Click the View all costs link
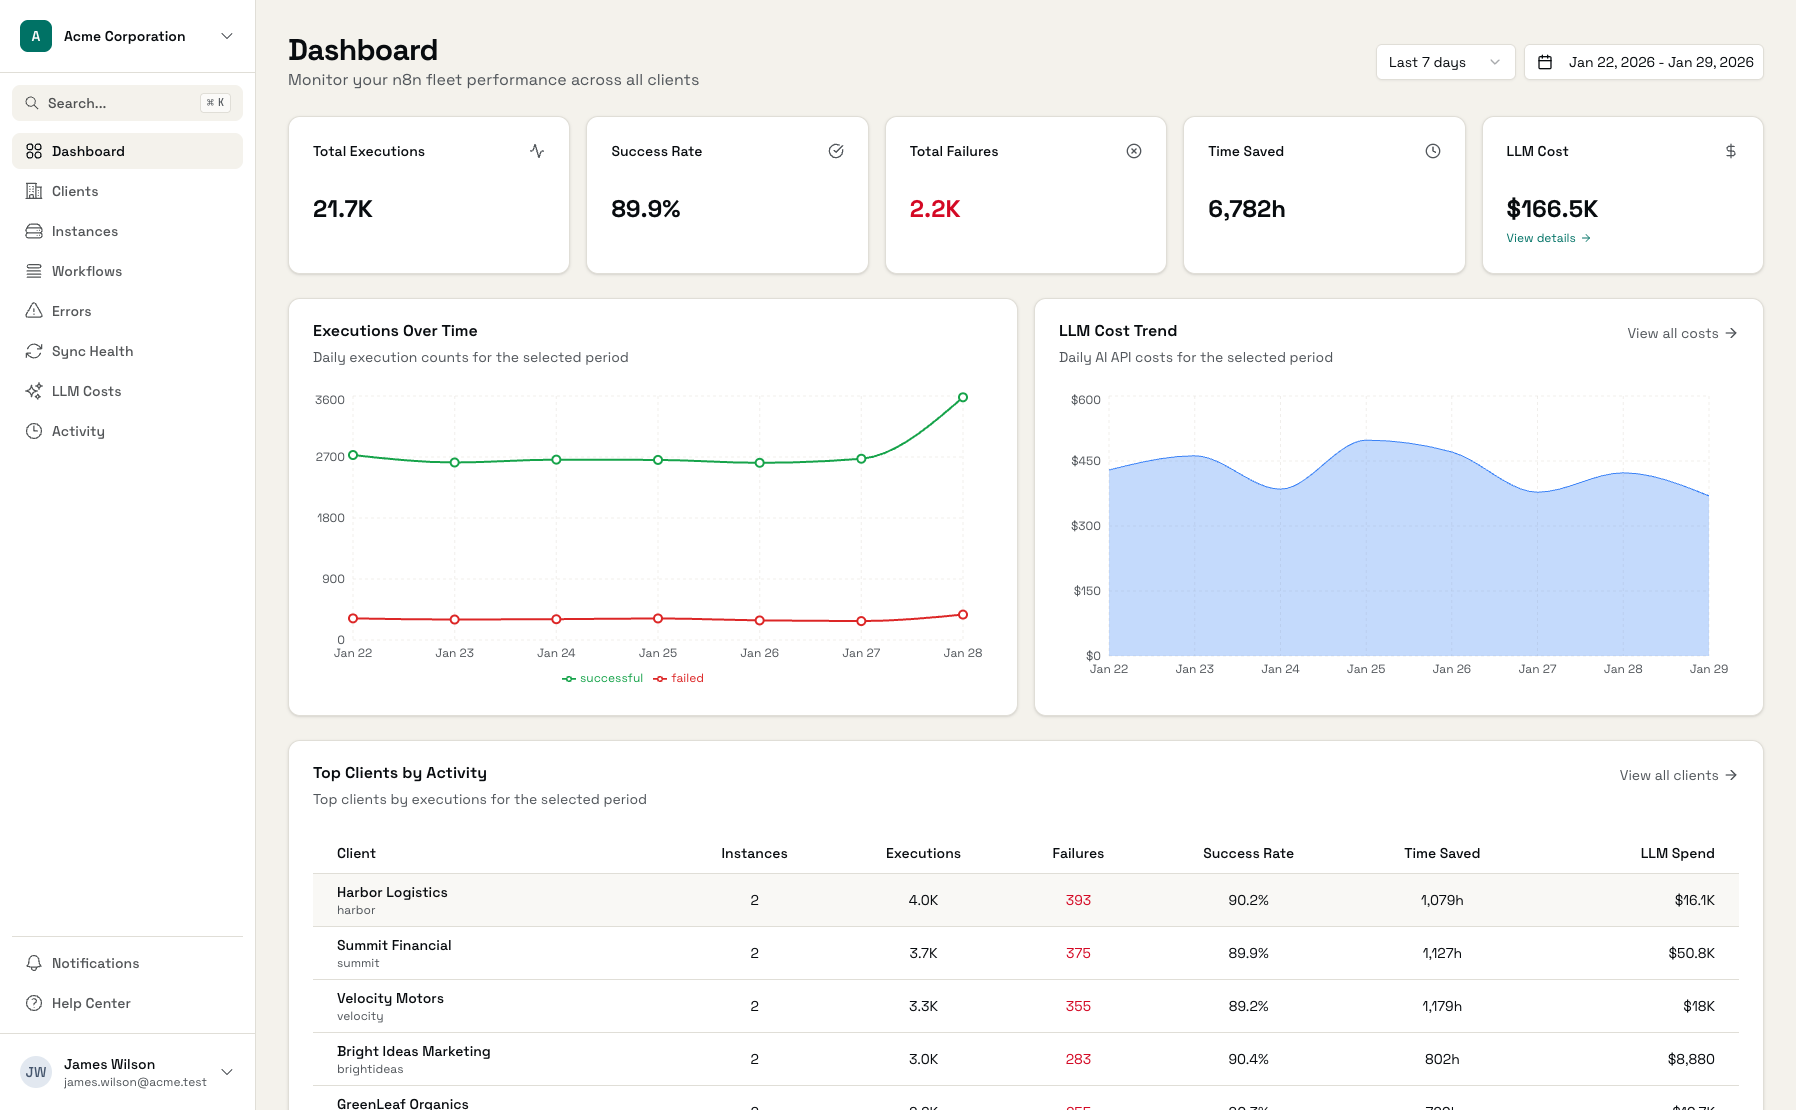 tap(1681, 333)
